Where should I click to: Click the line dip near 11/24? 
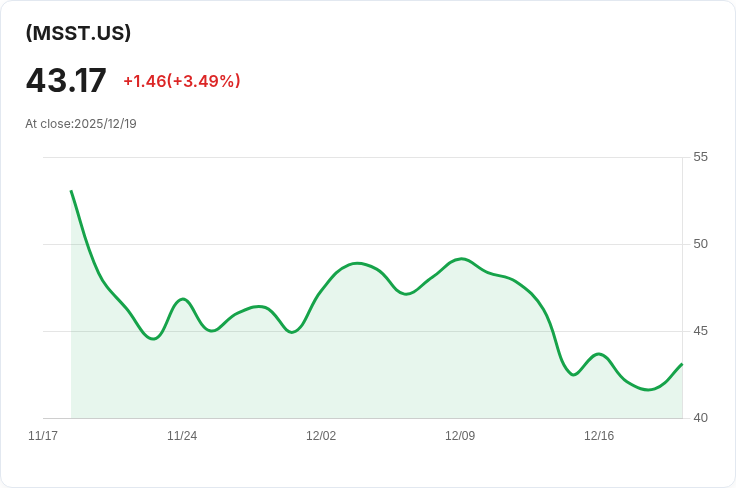click(153, 339)
